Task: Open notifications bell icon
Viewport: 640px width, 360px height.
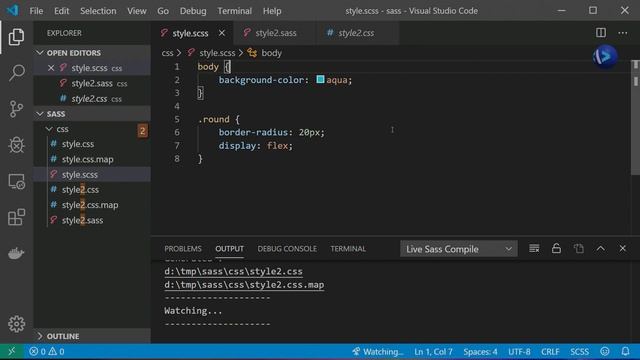Action: 625,351
